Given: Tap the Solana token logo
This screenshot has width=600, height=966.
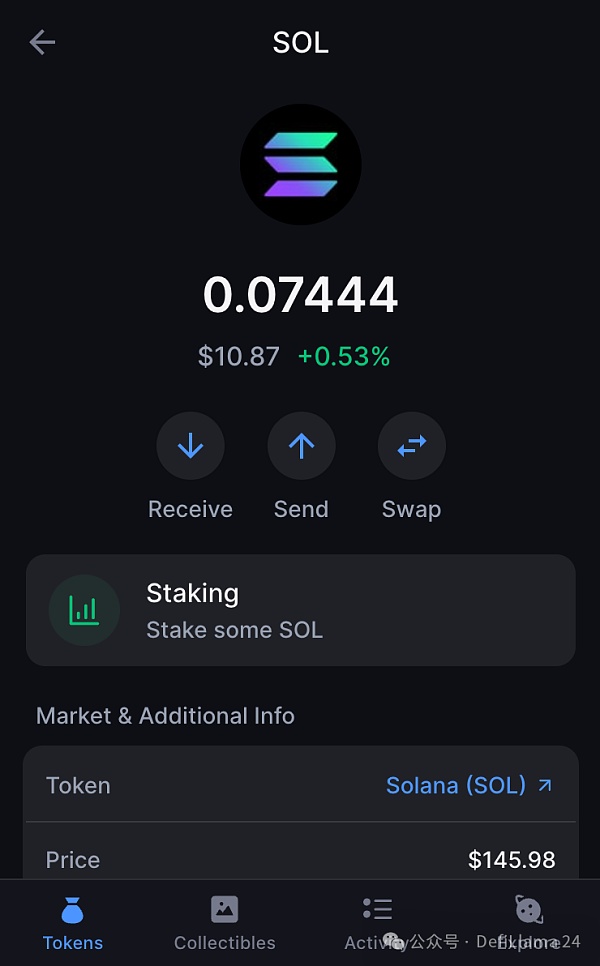Looking at the screenshot, I should coord(300,164).
